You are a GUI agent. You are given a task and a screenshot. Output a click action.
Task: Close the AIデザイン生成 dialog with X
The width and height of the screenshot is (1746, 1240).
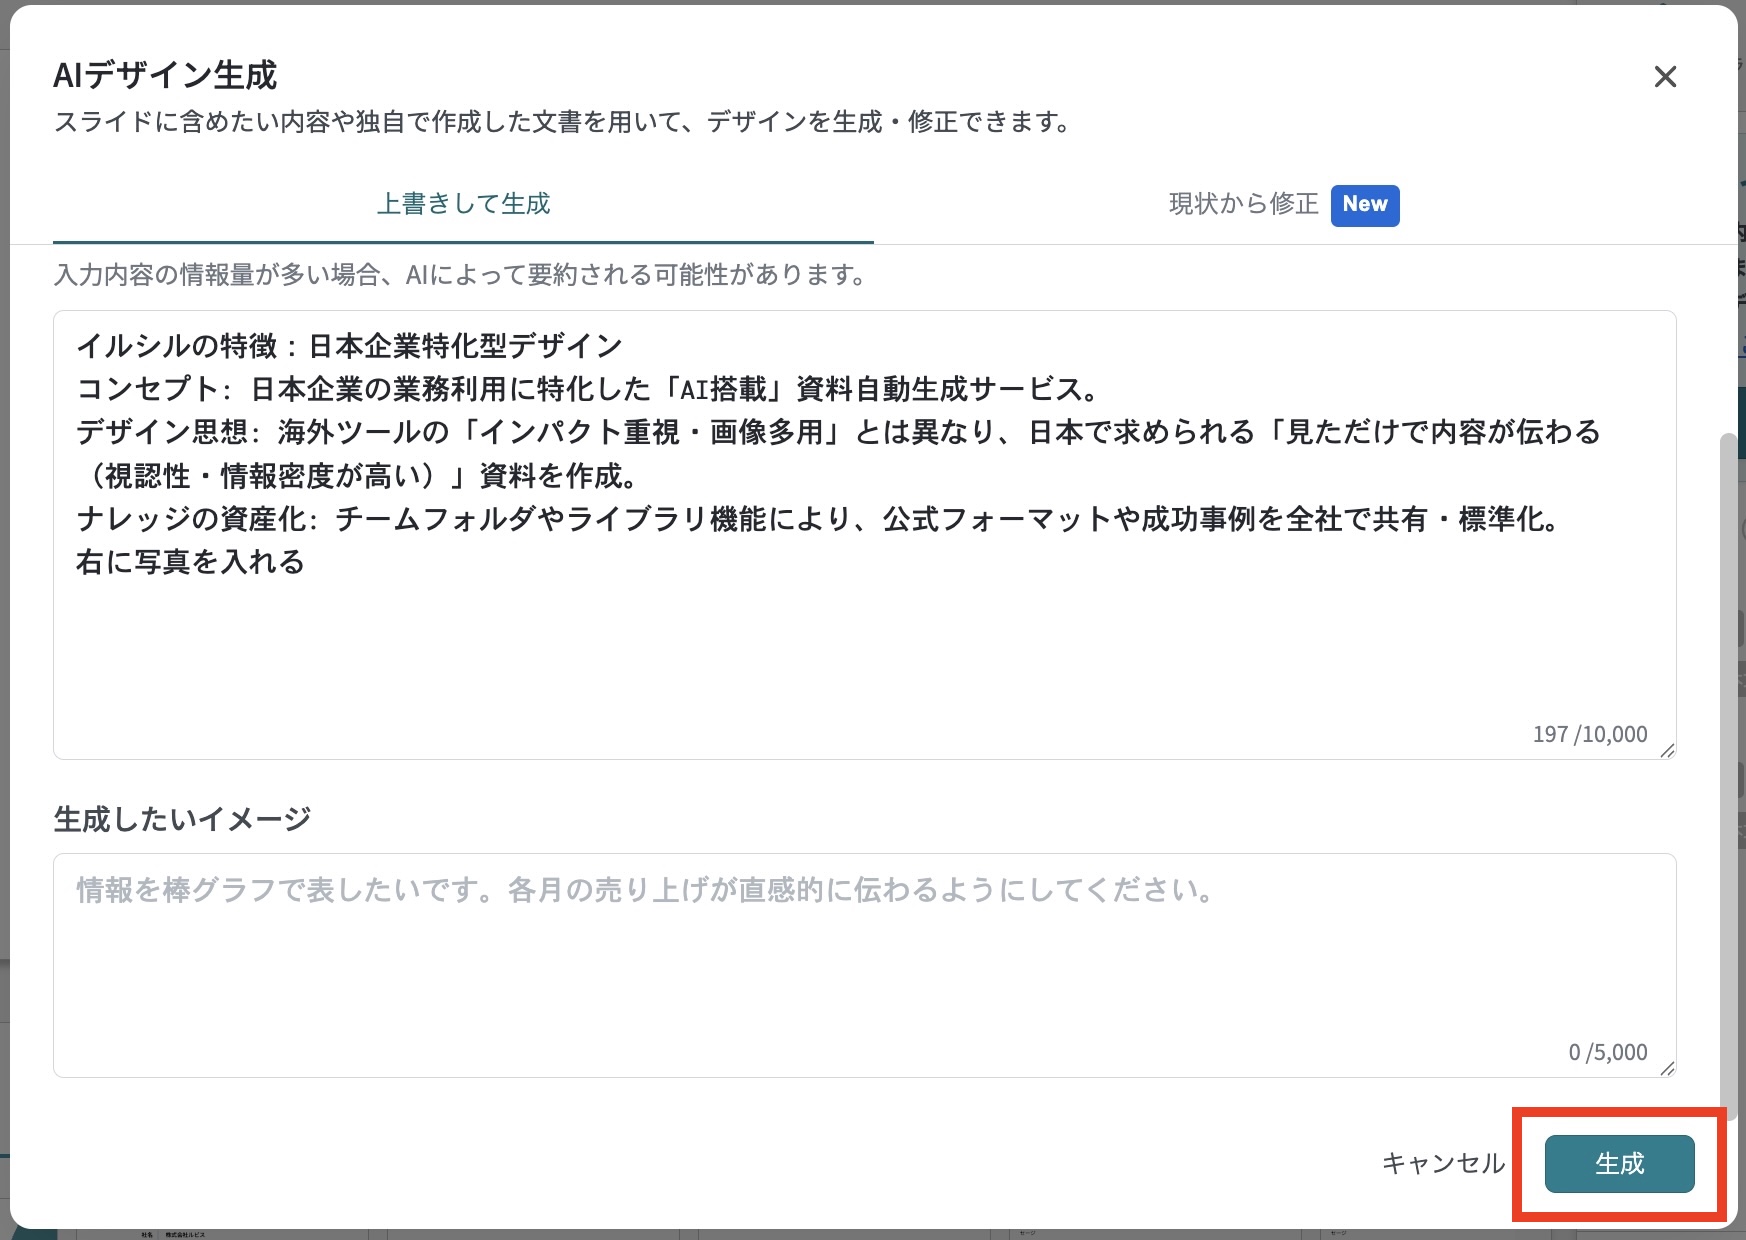tap(1665, 76)
